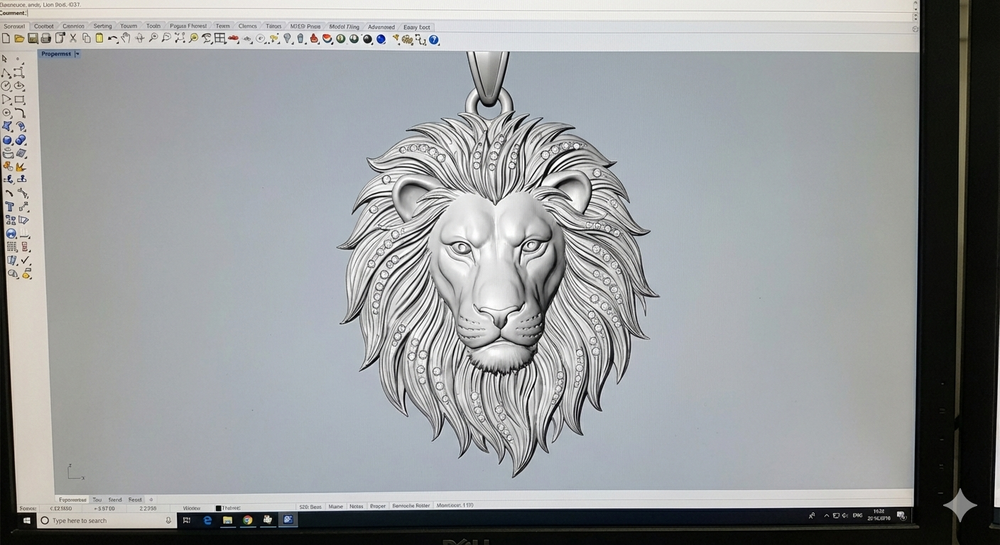Switch to the first toolbar tab
1000x545 pixels.
click(15, 26)
